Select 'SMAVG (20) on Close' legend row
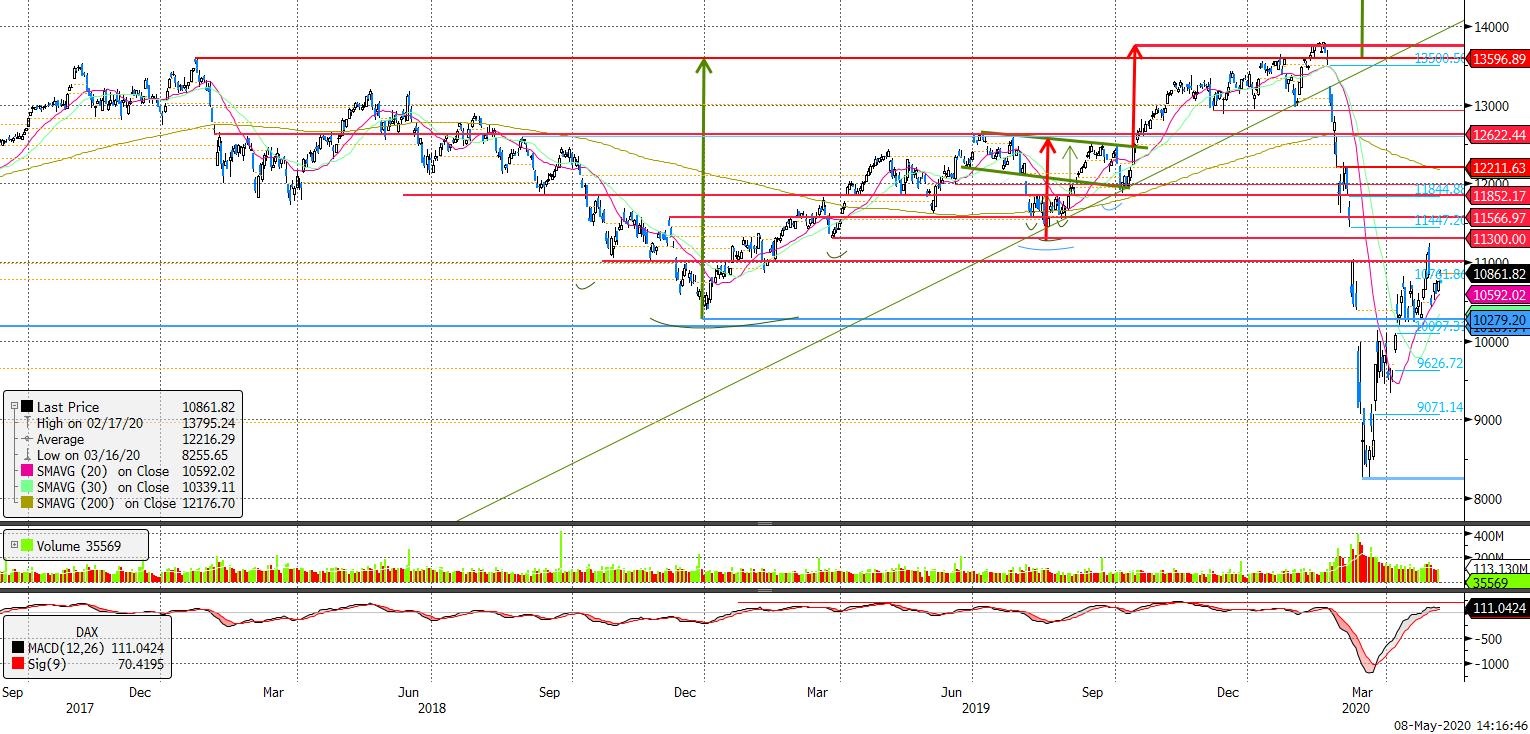Screen dimensions: 1530x734 click(103, 471)
